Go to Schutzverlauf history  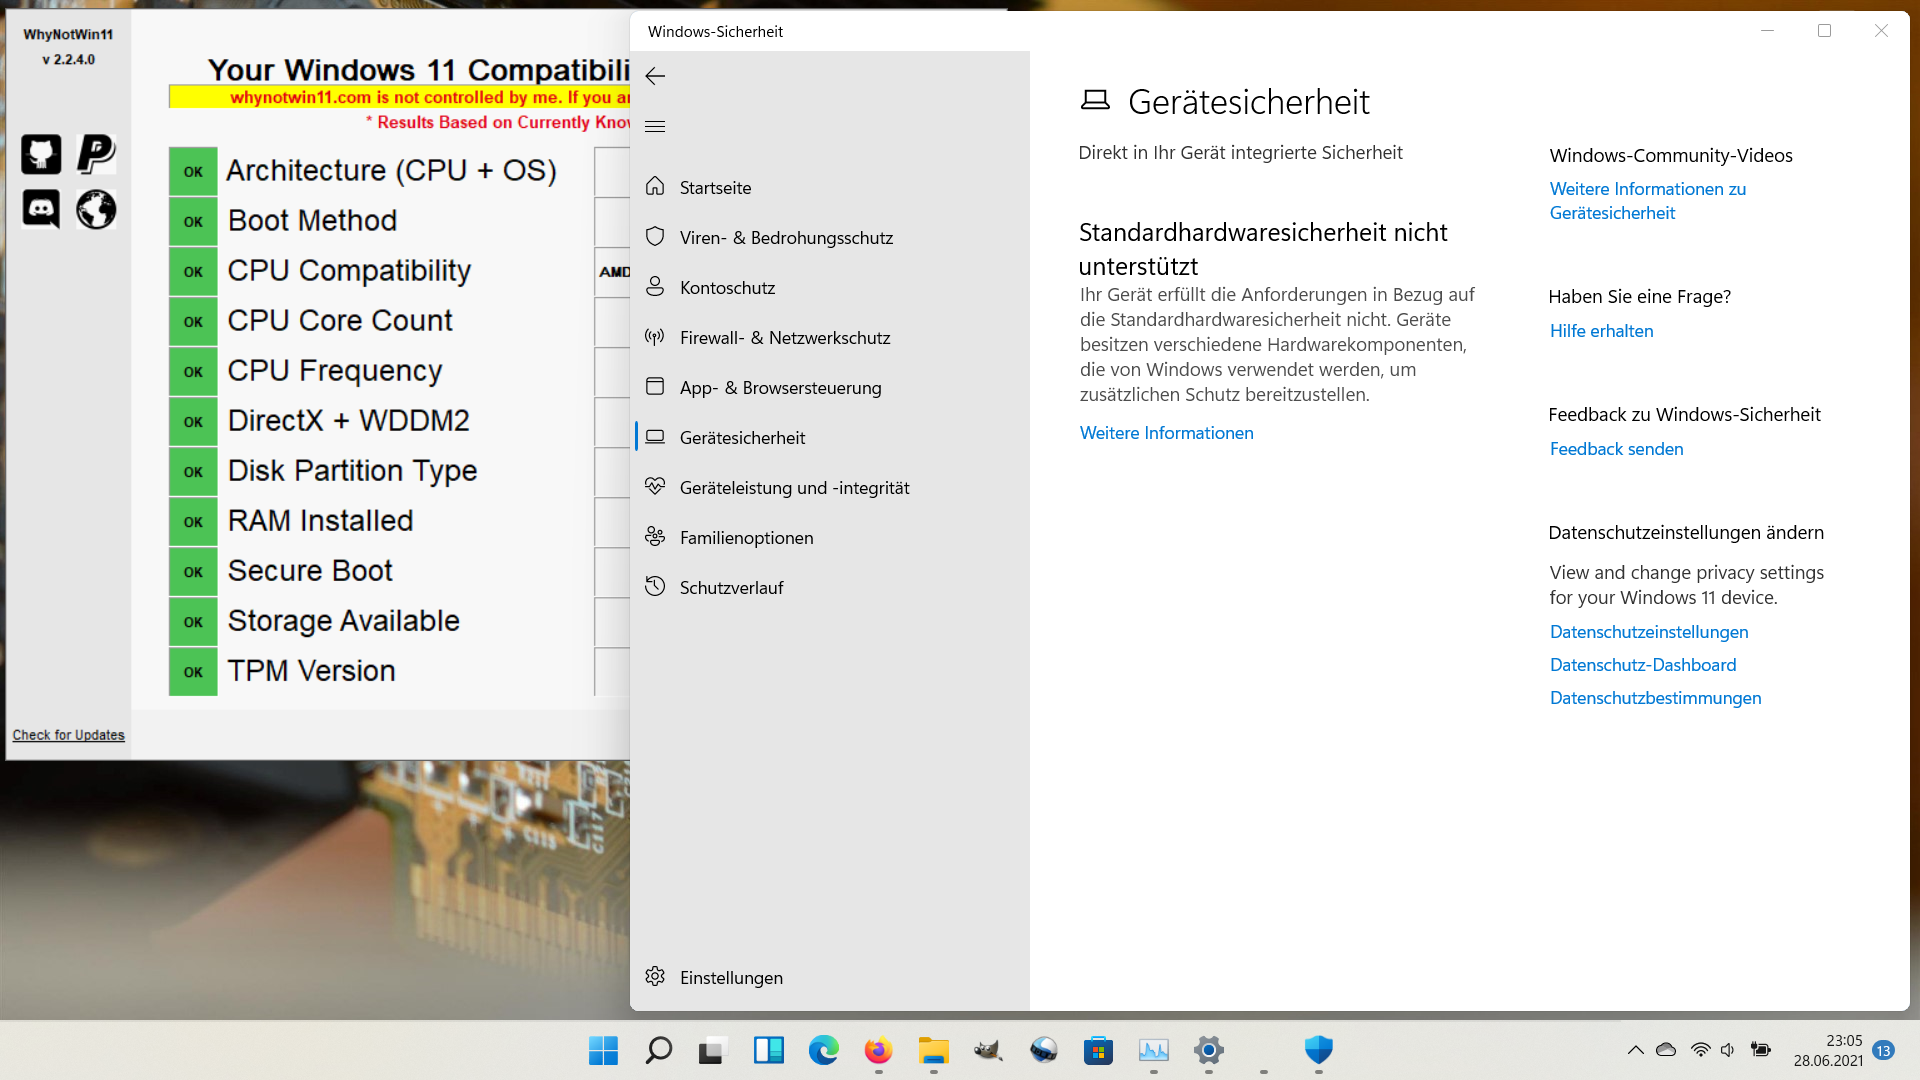(731, 588)
